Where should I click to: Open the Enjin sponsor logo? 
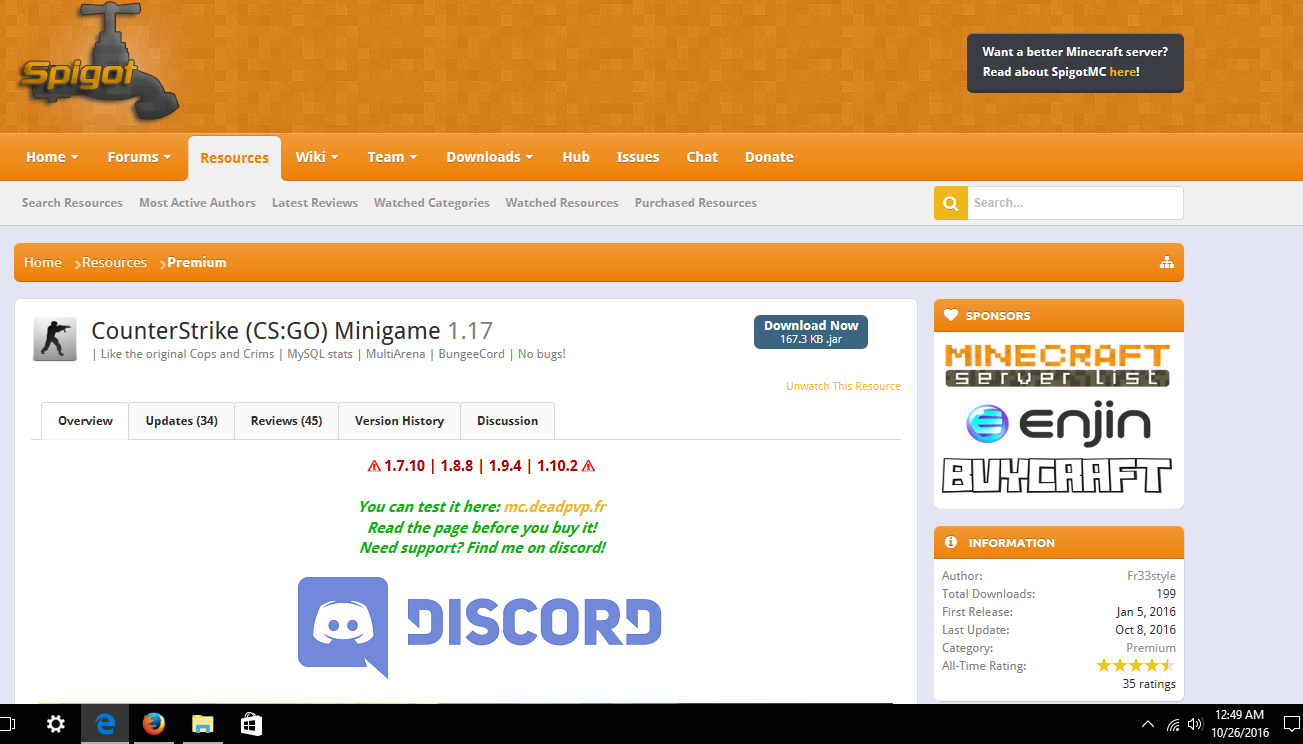click(1058, 423)
